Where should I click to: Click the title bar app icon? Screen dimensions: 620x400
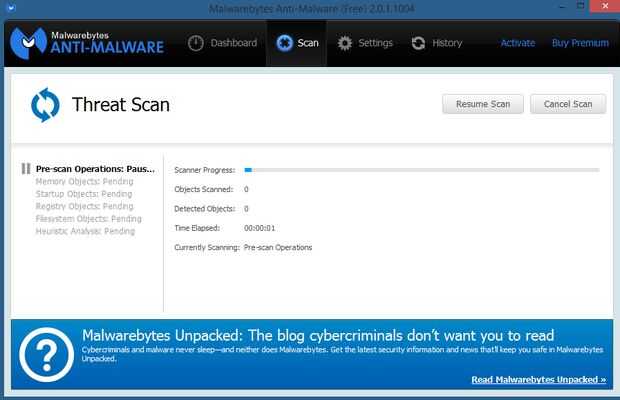(11, 7)
